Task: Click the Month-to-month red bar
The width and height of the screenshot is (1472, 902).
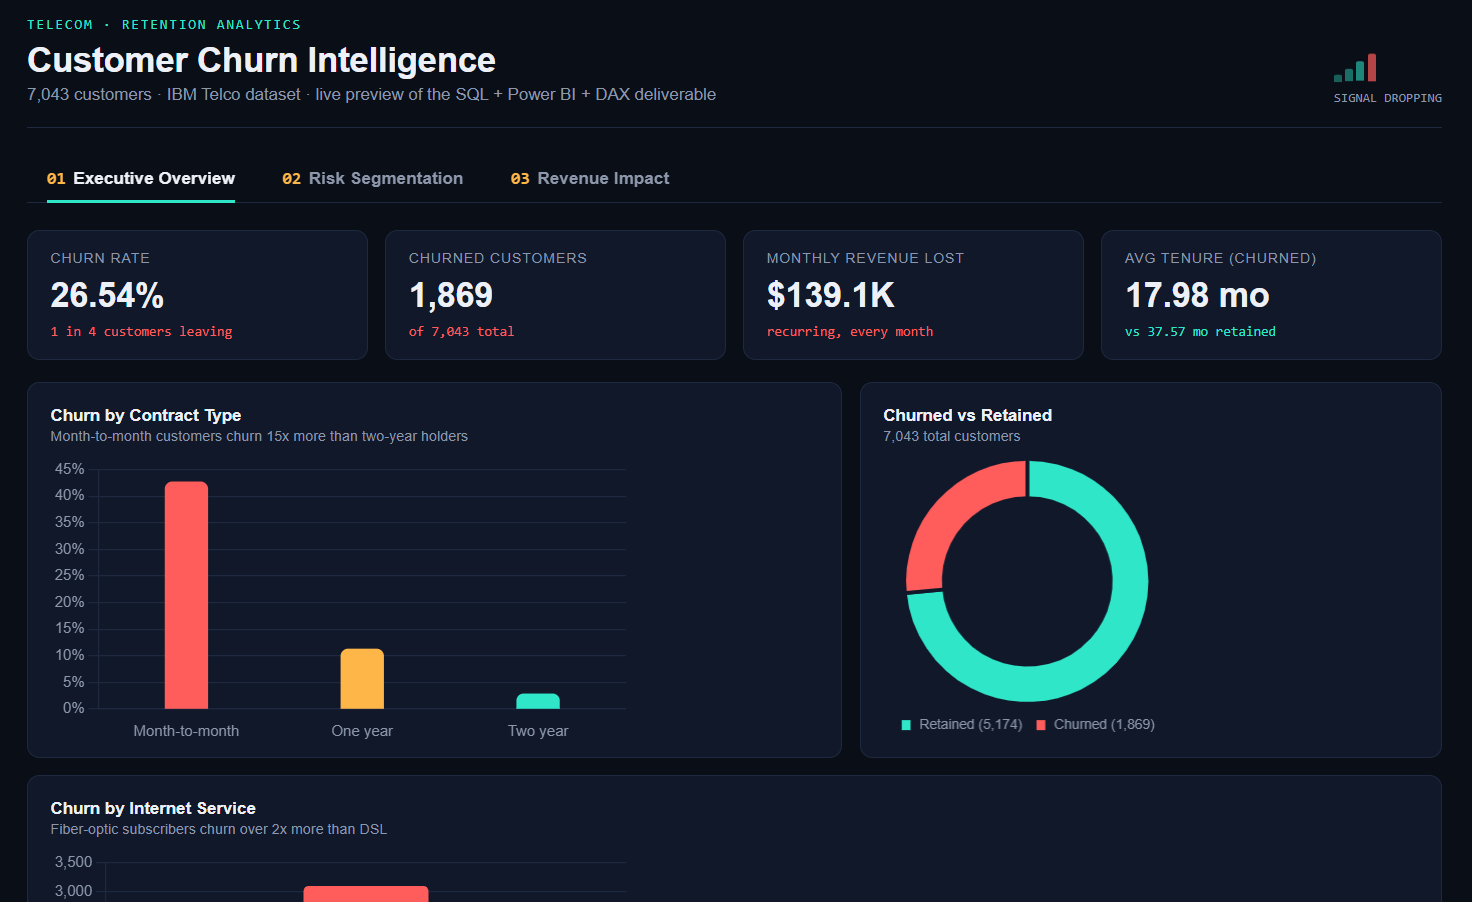Action: pos(186,595)
